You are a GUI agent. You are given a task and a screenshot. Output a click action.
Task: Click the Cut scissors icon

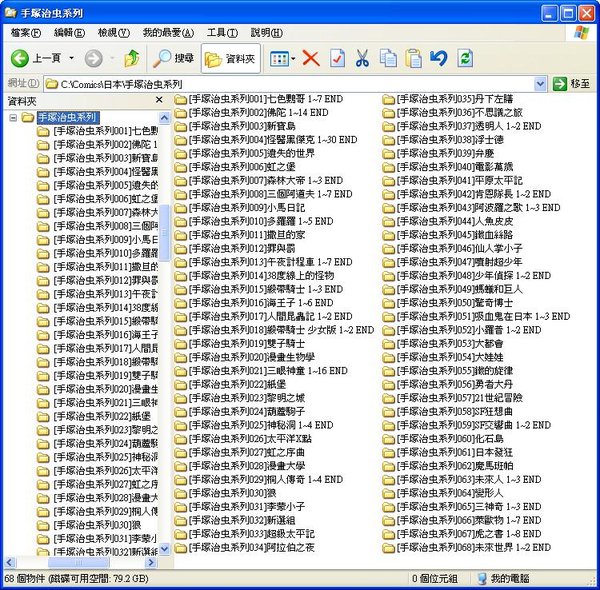(x=363, y=59)
